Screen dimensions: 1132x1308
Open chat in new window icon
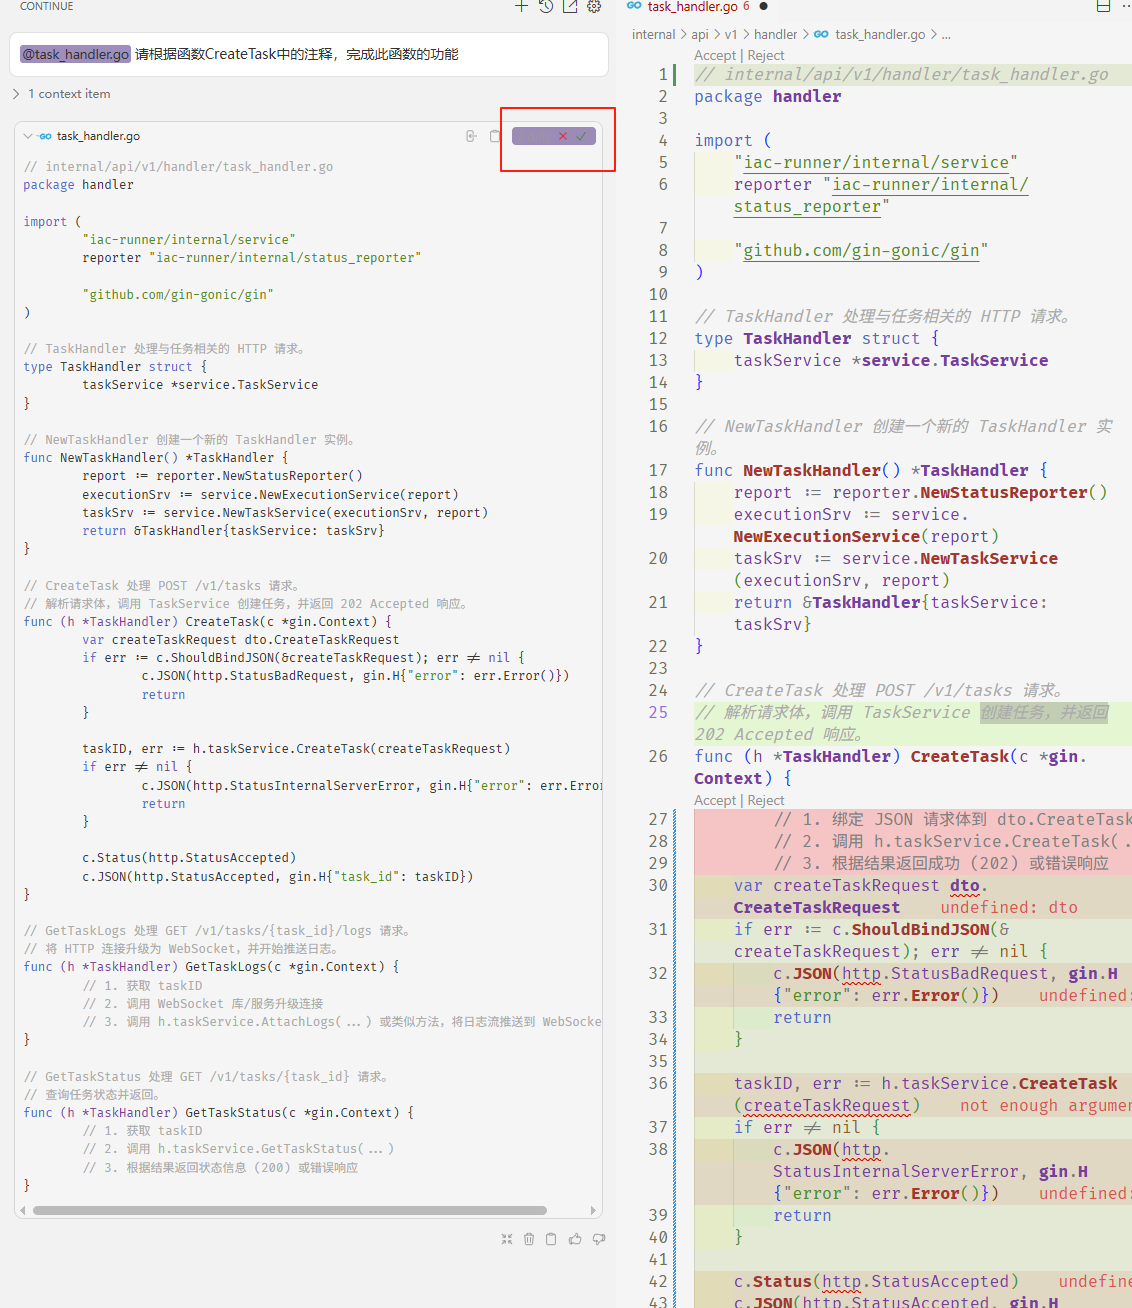tap(570, 6)
